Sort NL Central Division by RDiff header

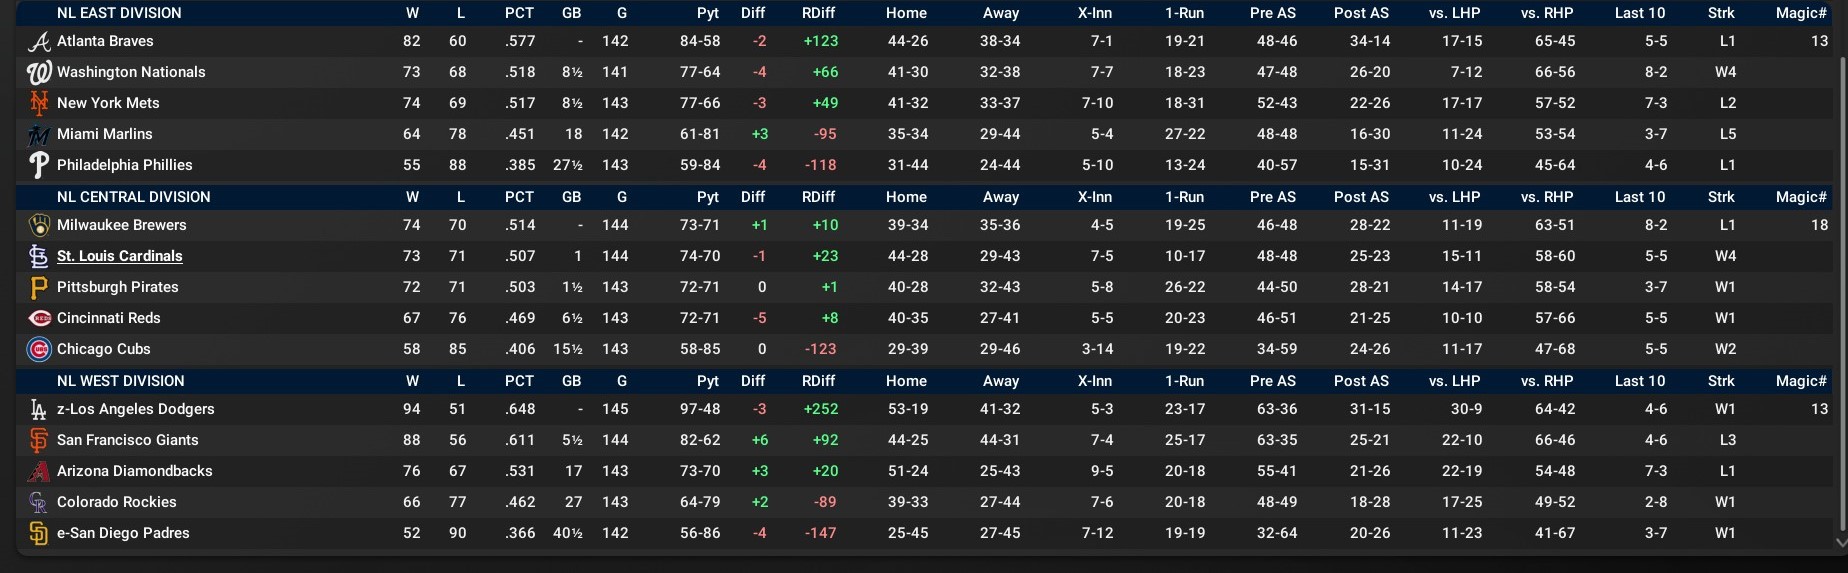click(x=818, y=197)
